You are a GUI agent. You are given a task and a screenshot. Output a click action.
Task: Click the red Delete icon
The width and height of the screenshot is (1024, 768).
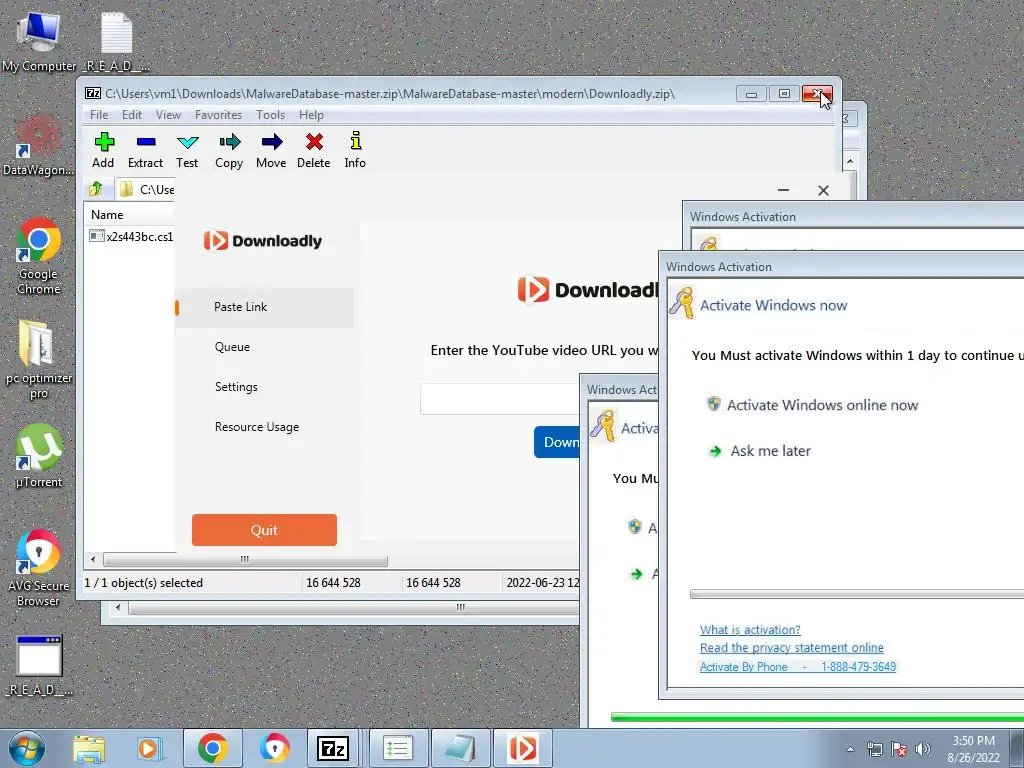(x=313, y=150)
